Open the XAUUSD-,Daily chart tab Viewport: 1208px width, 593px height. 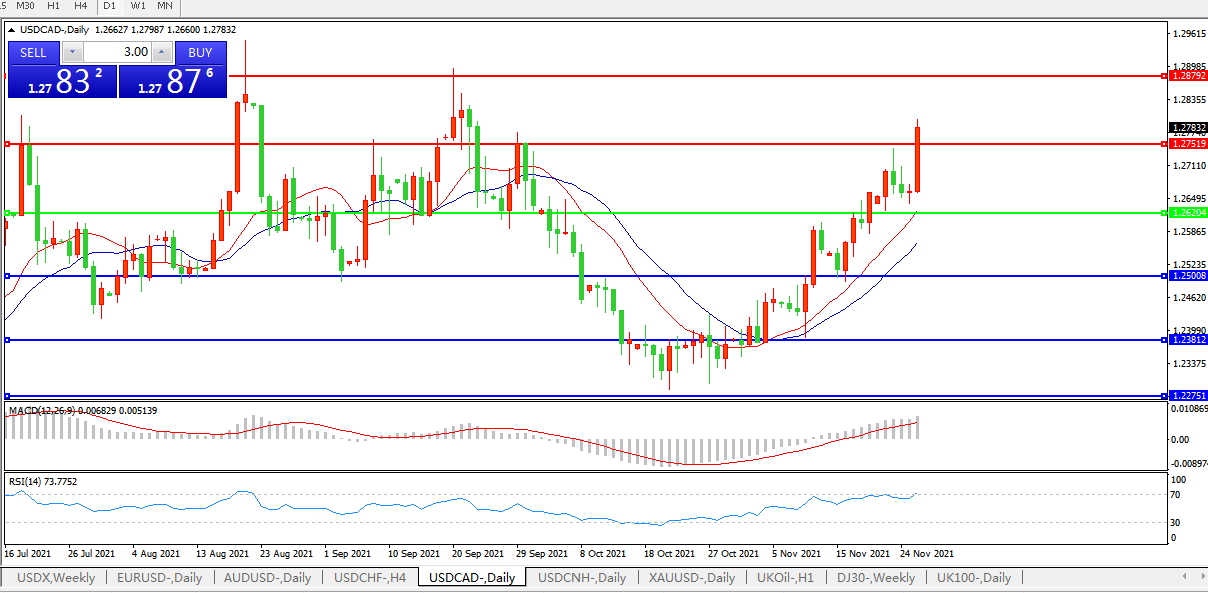(691, 577)
